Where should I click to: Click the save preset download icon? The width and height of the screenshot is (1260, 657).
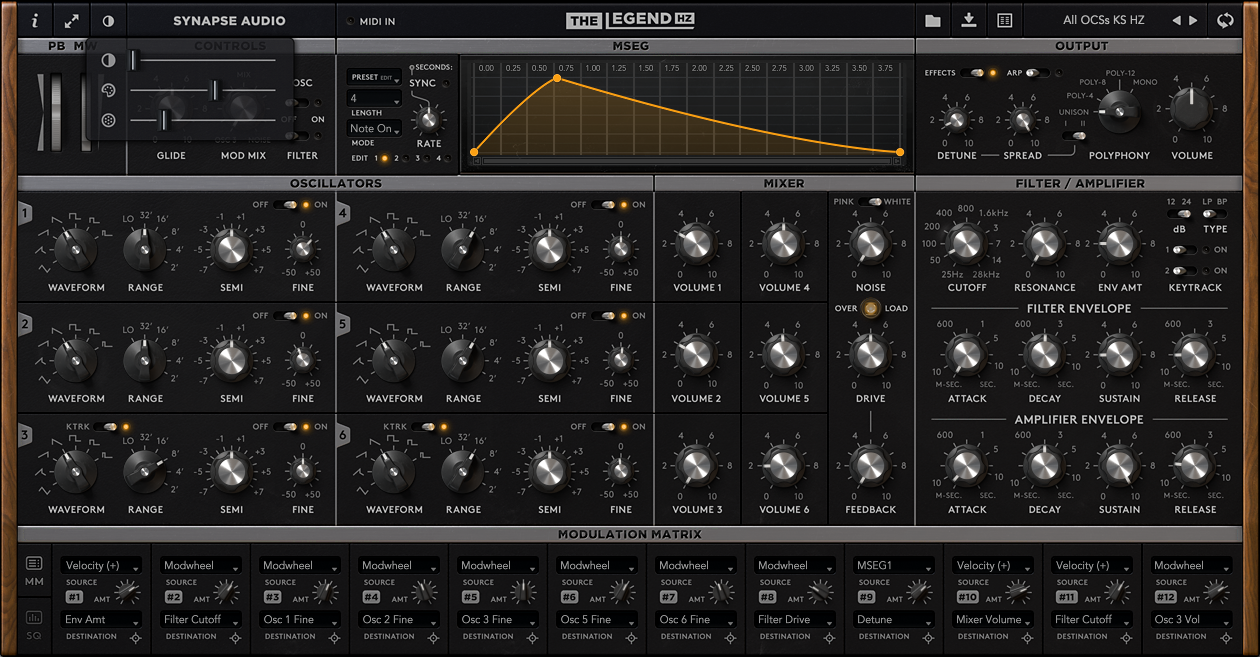968,19
